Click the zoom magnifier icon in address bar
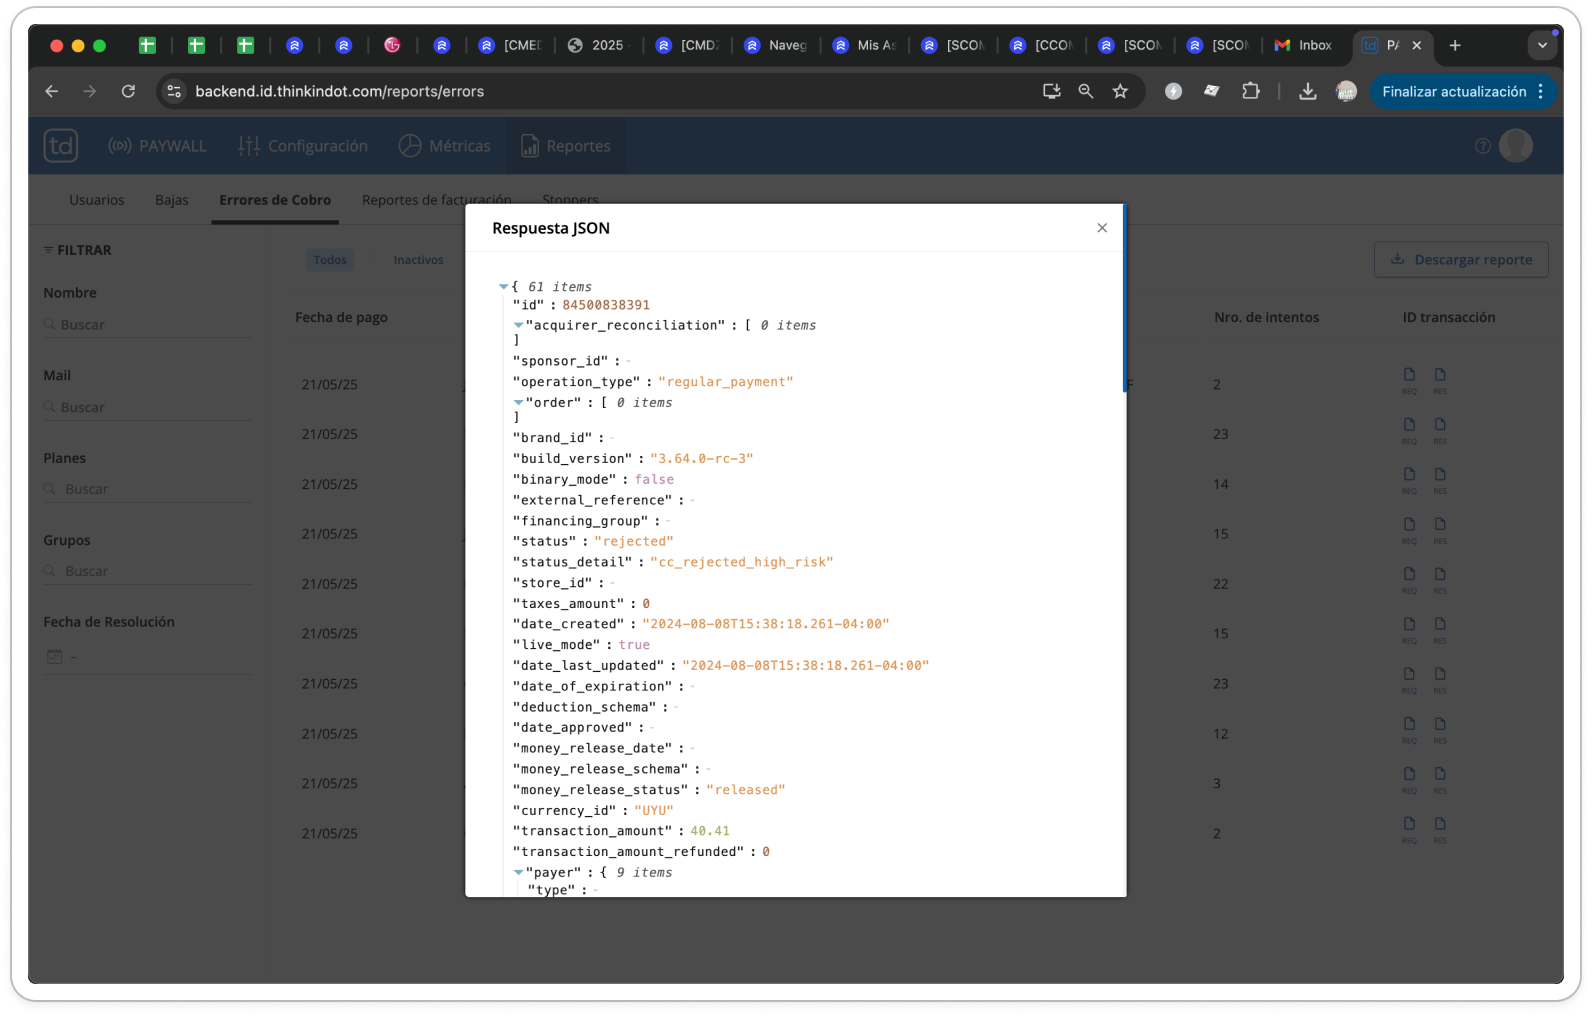1592x1016 pixels. (x=1086, y=91)
